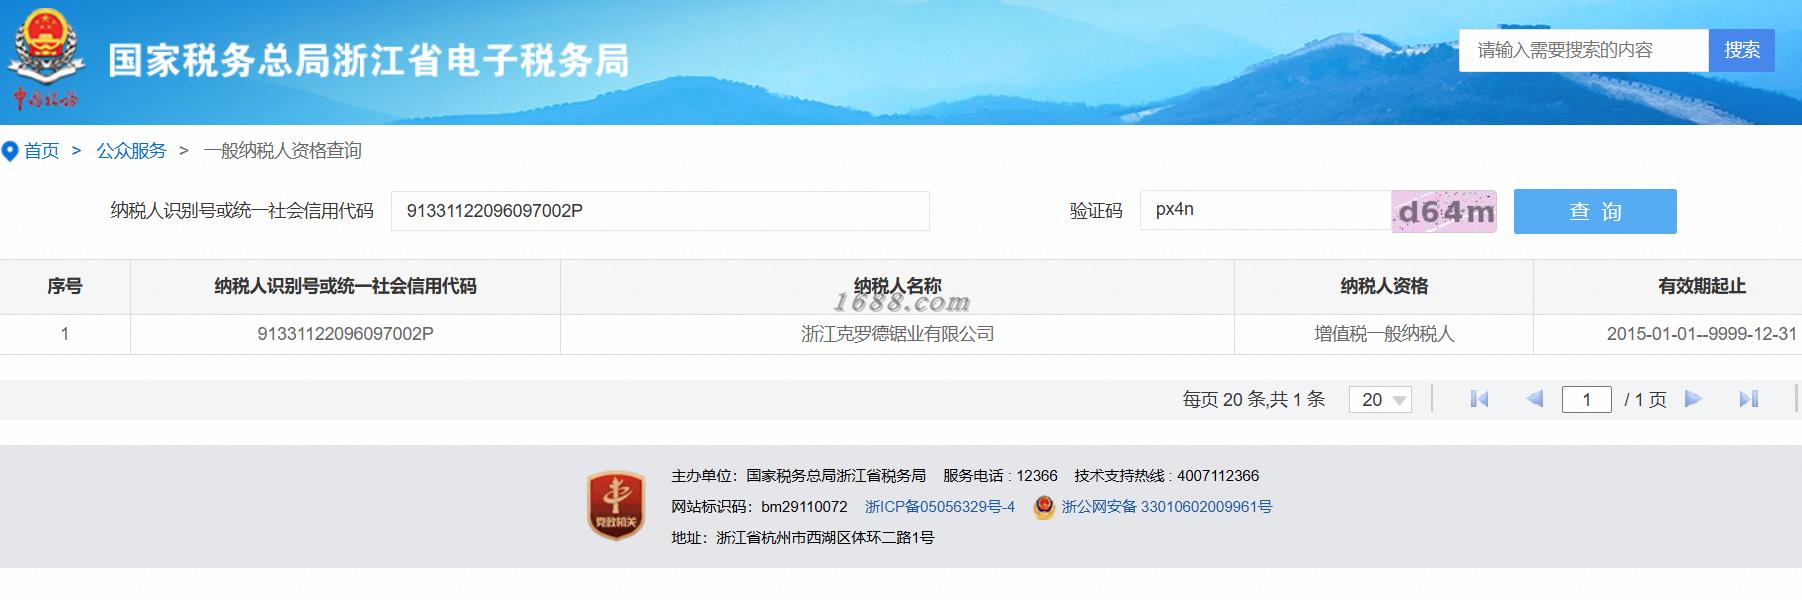The image size is (1802, 600).
Task: Refresh the captcha image d64m
Action: 1444,211
